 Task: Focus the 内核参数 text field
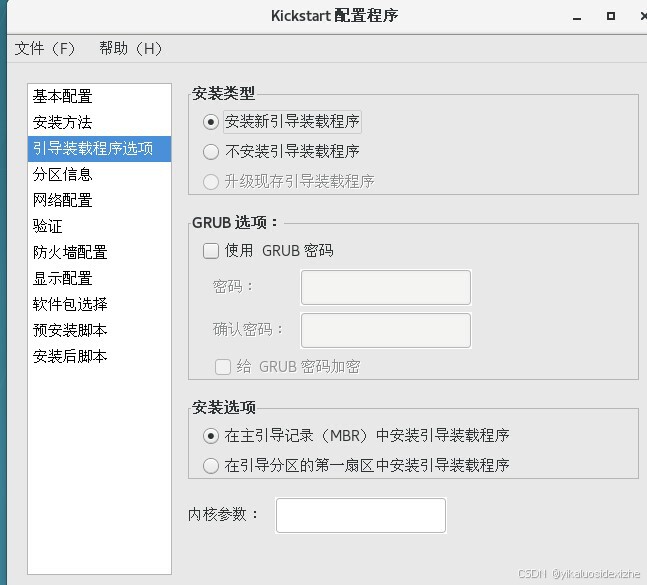pos(361,515)
